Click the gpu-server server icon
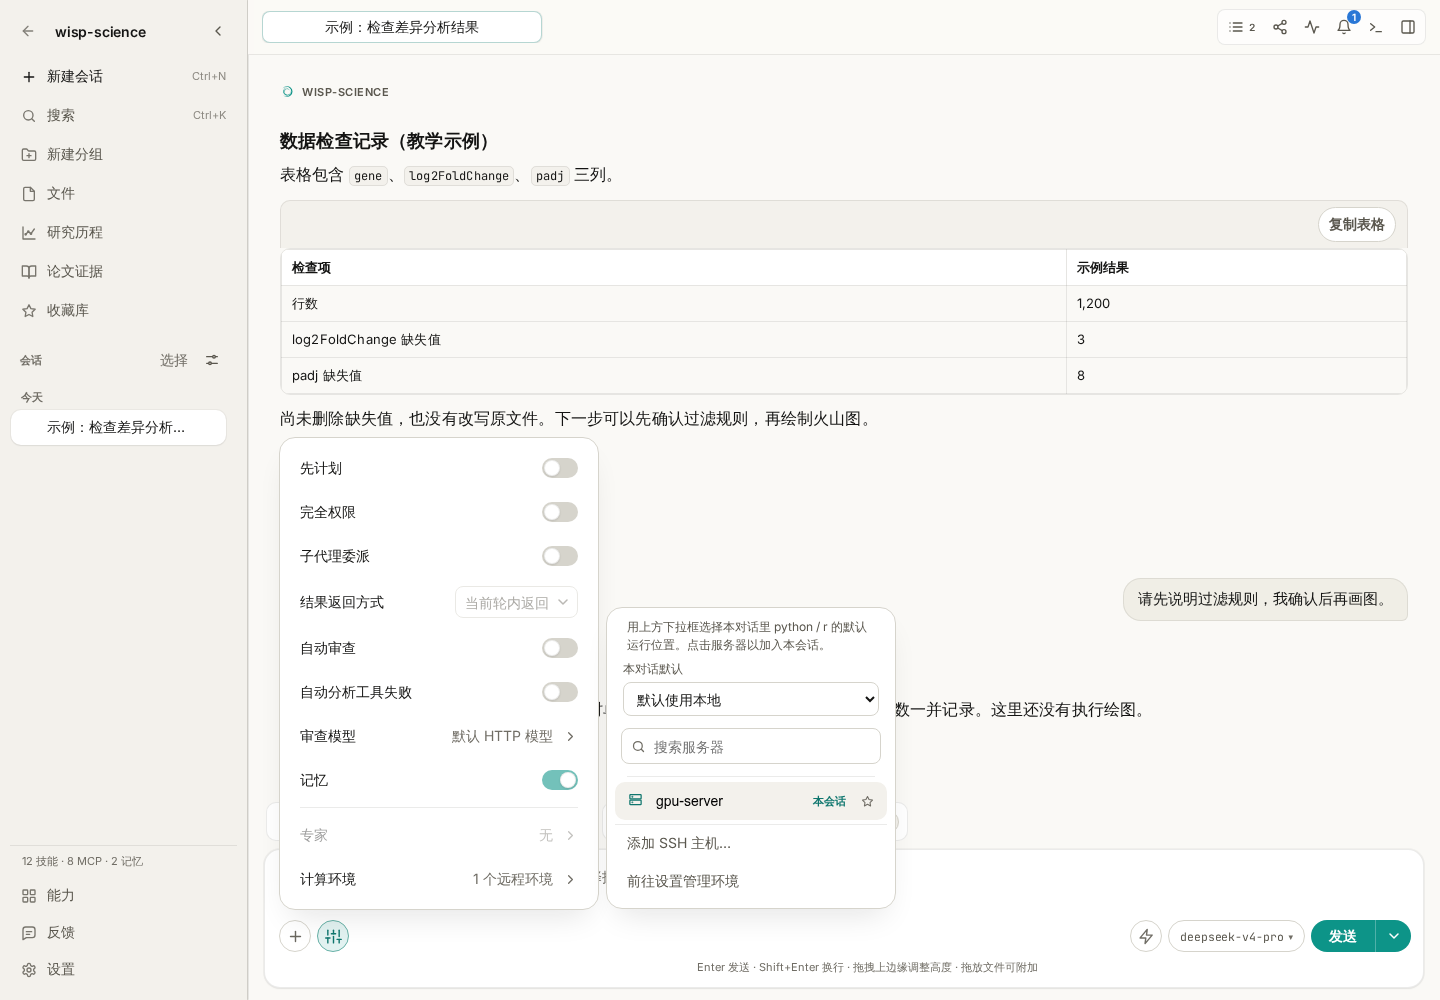This screenshot has width=1440, height=1000. pos(635,800)
